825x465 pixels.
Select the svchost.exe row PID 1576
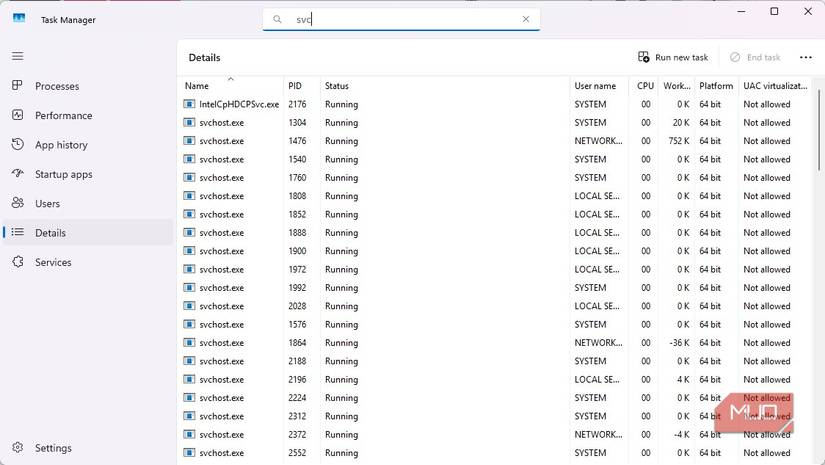click(495, 325)
